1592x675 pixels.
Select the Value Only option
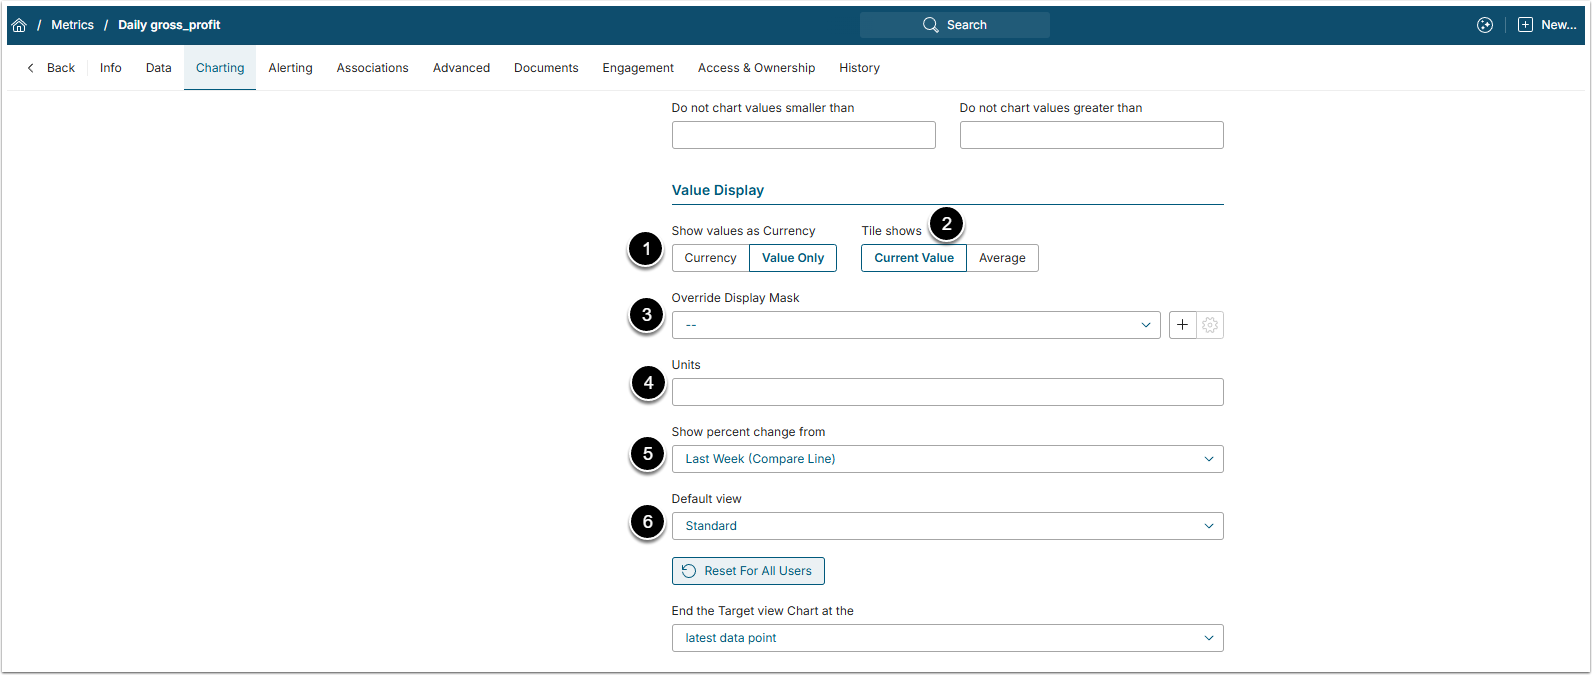(793, 258)
